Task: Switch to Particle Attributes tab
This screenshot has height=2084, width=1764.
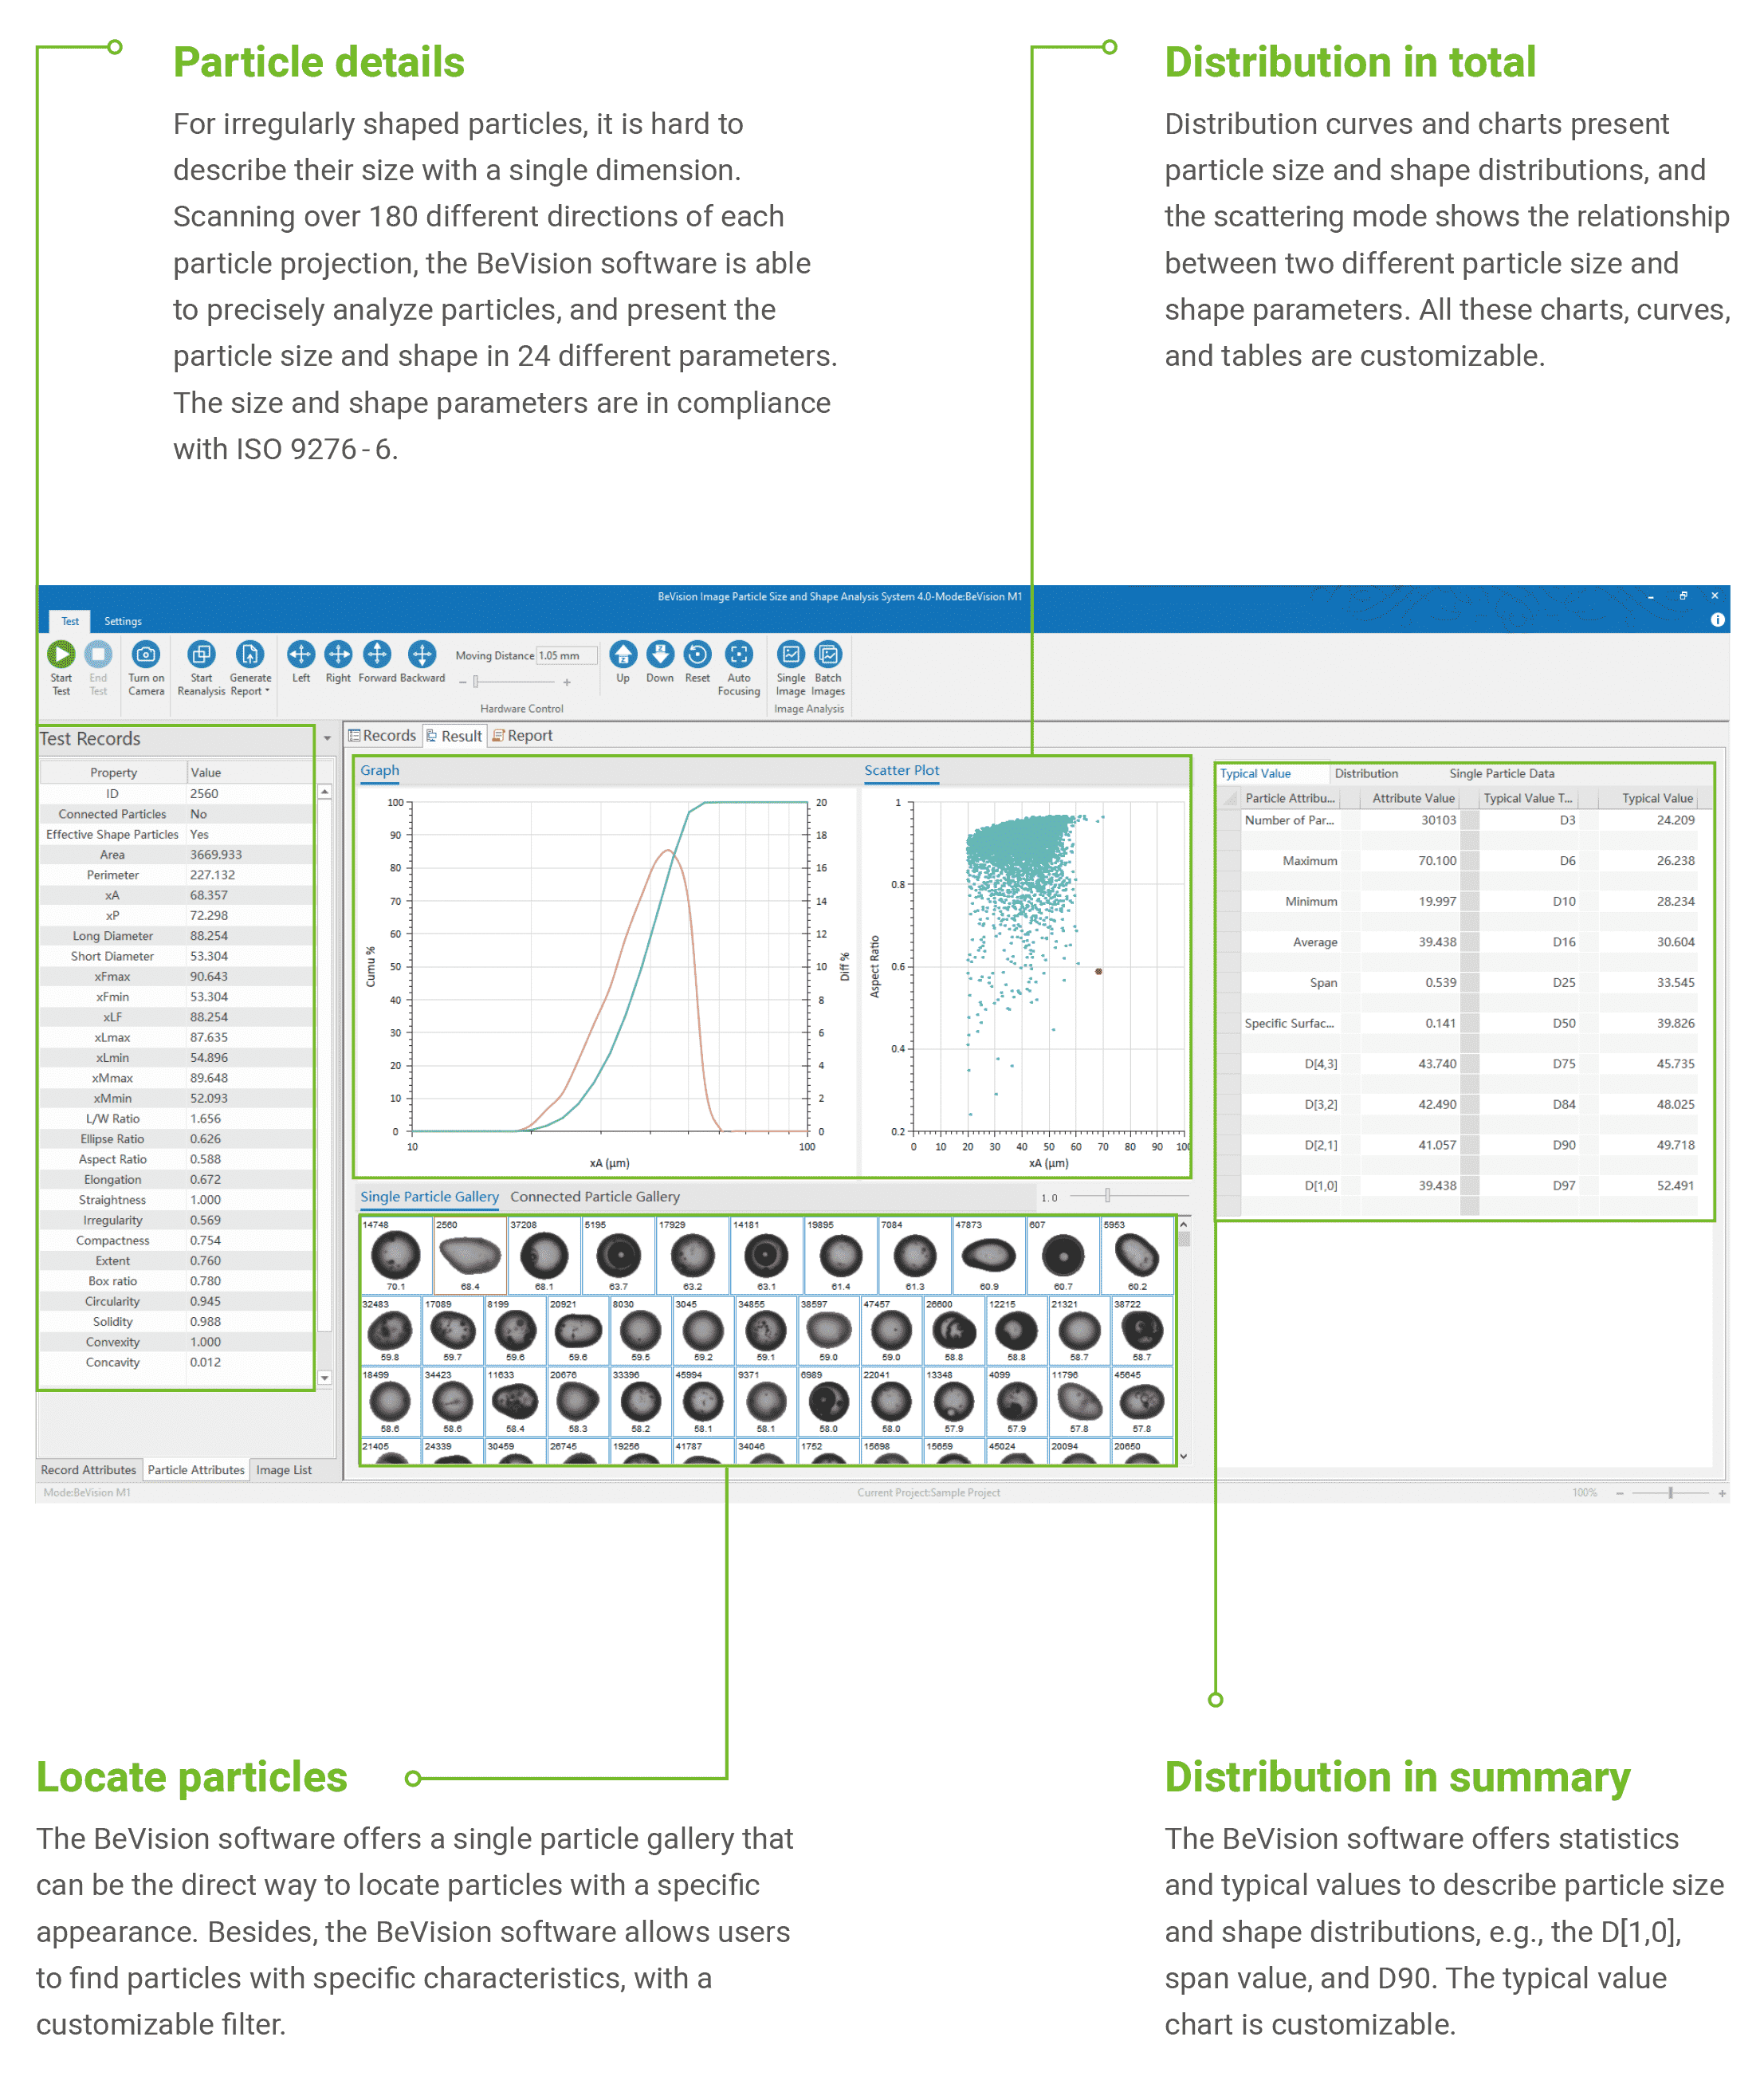Action: [x=196, y=1470]
